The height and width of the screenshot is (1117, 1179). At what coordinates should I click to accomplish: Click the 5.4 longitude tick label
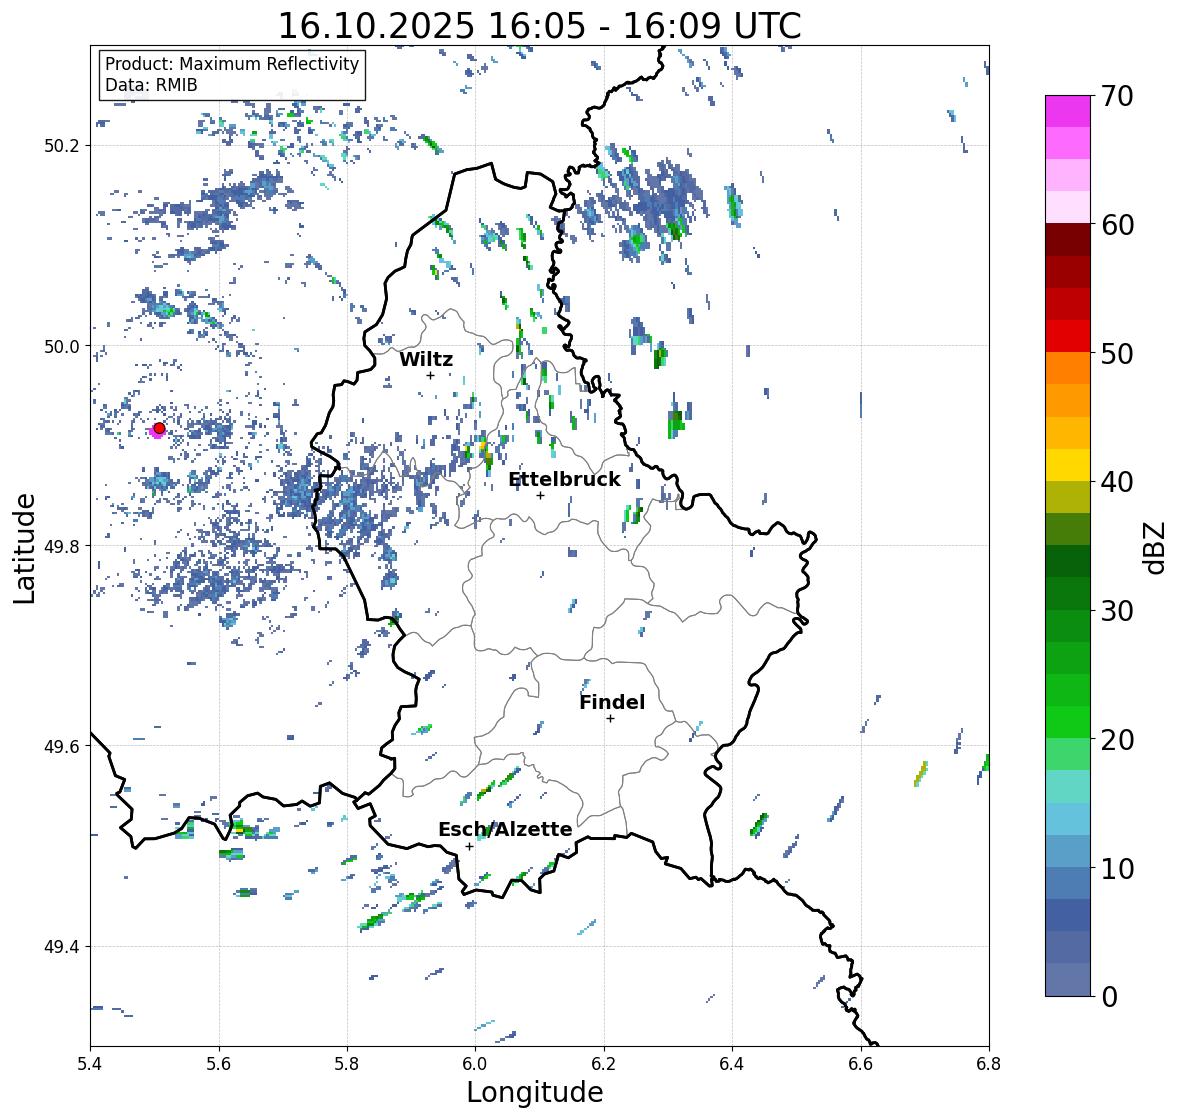point(90,1063)
